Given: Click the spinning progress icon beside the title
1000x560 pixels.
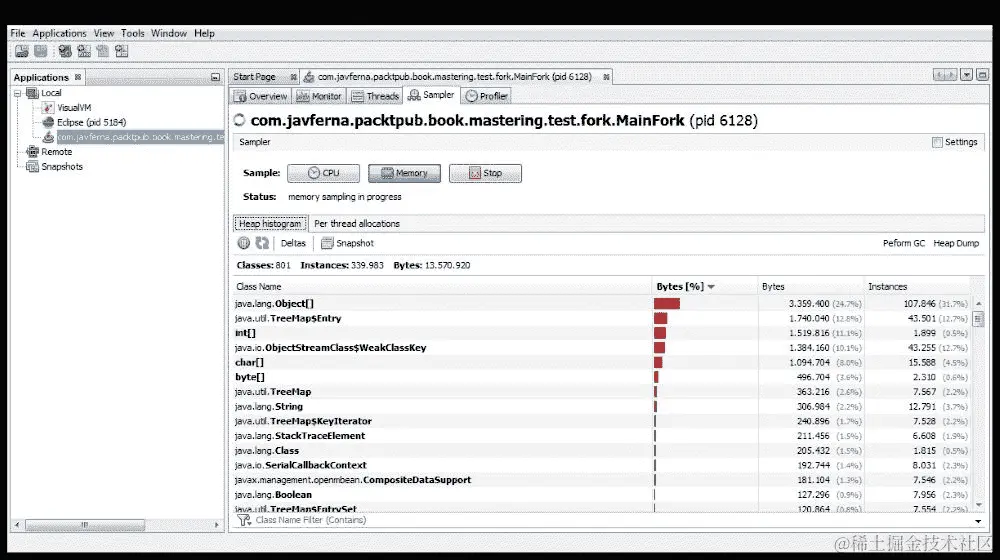Looking at the screenshot, I should pyautogui.click(x=240, y=120).
